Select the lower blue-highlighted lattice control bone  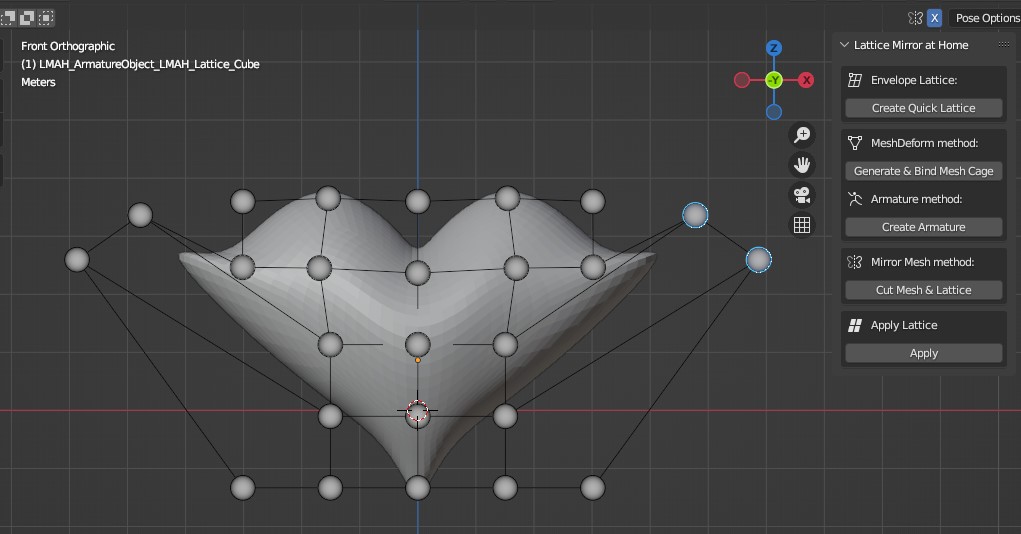pyautogui.click(x=759, y=260)
